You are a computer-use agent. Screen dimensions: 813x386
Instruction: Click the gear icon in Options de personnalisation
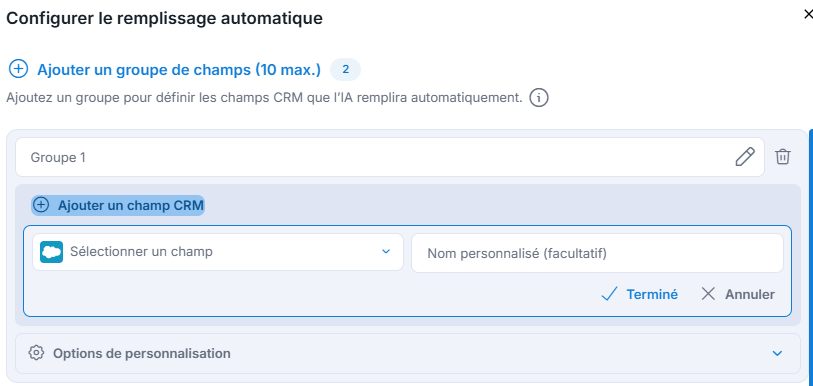pos(36,353)
